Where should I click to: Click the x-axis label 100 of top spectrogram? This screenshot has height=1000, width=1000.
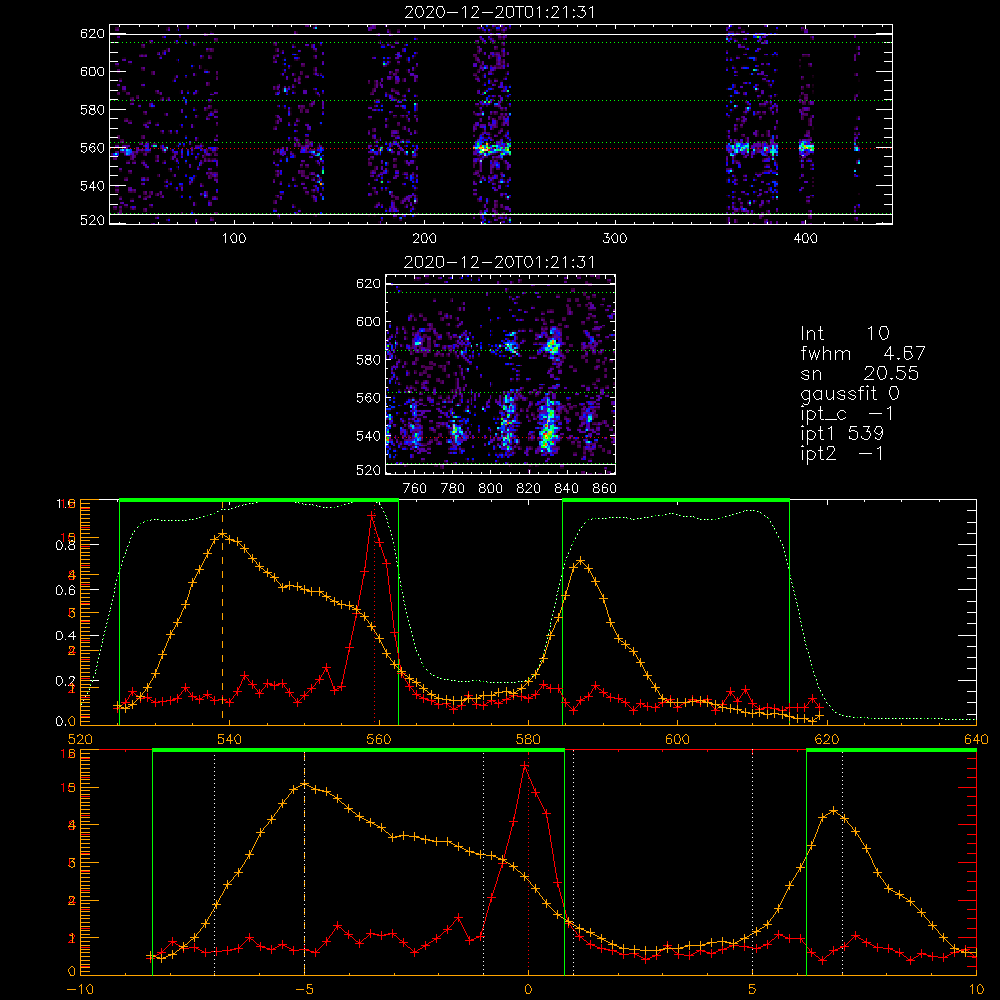click(234, 239)
